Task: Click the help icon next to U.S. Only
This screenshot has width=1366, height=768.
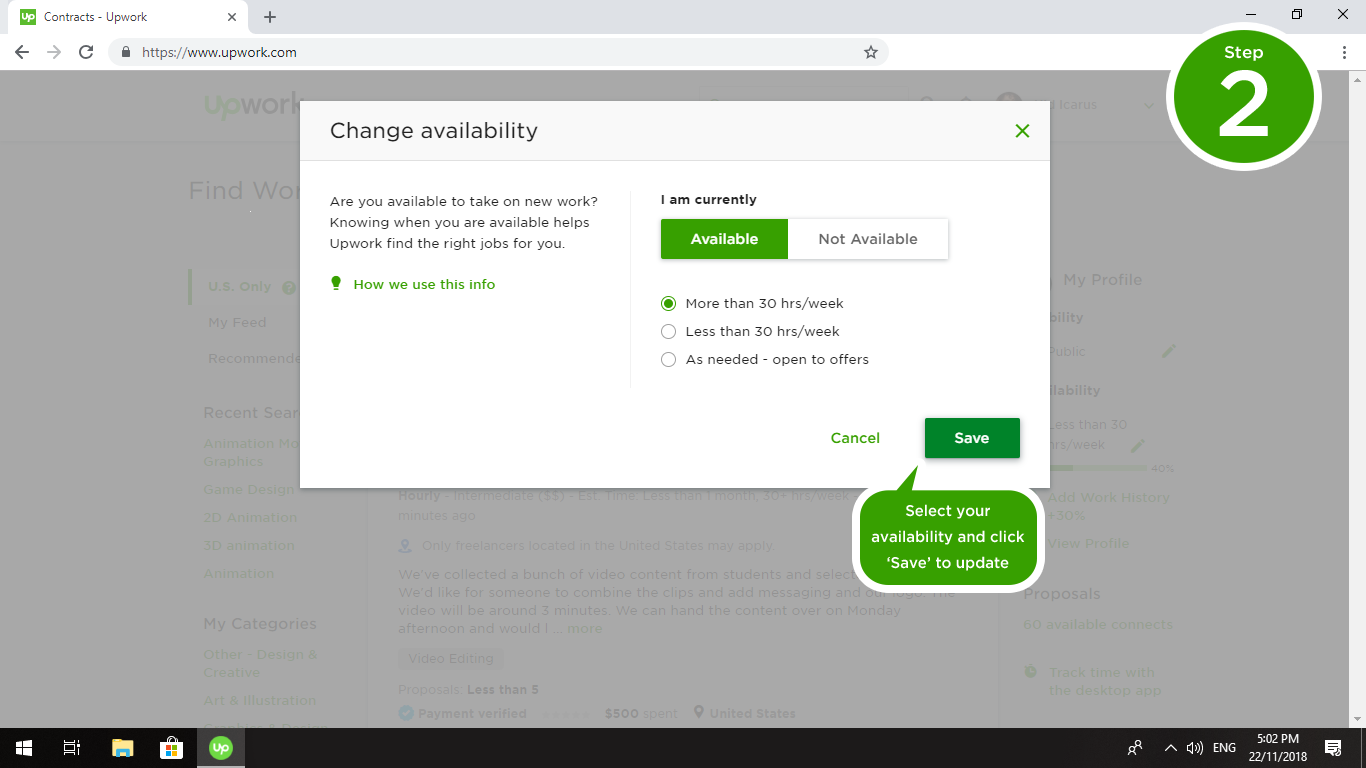Action: [289, 287]
